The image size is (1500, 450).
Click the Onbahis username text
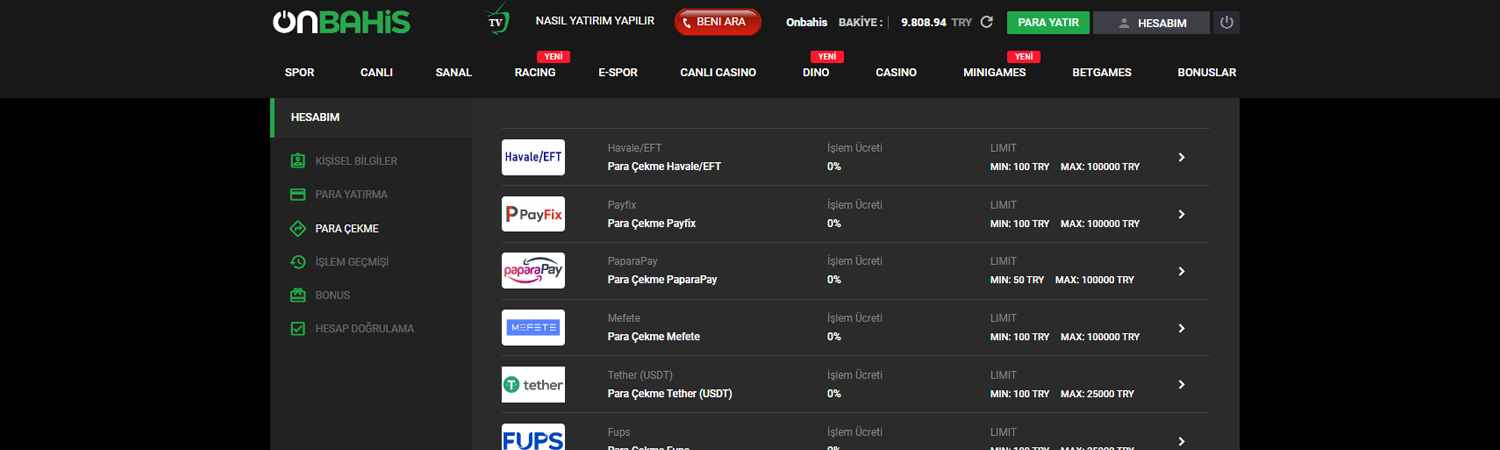coord(806,22)
